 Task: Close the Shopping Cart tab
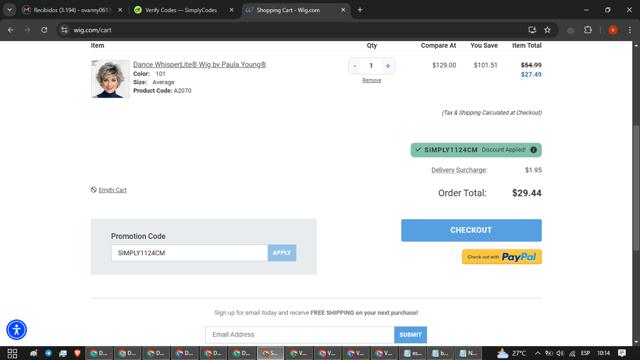(x=343, y=10)
